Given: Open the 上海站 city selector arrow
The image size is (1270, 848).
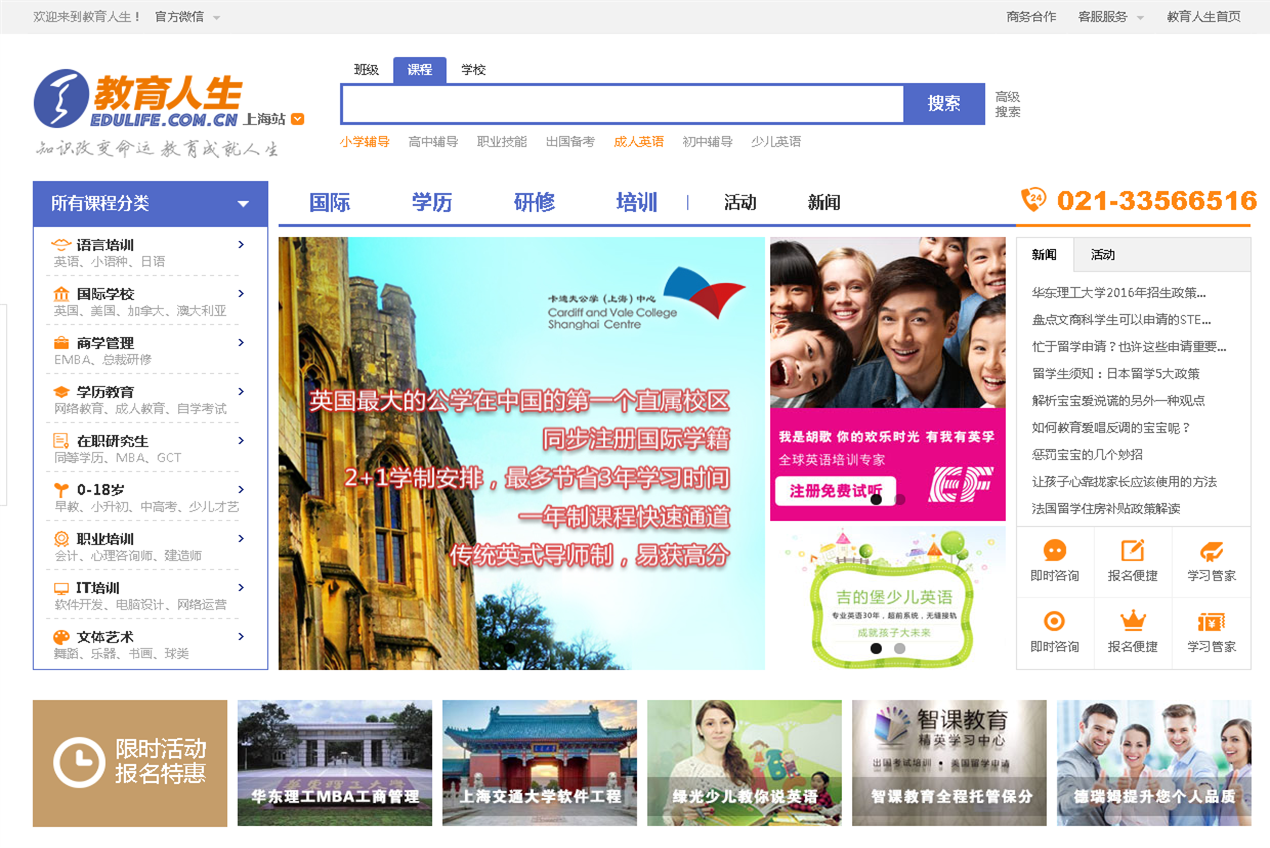Looking at the screenshot, I should [x=297, y=119].
